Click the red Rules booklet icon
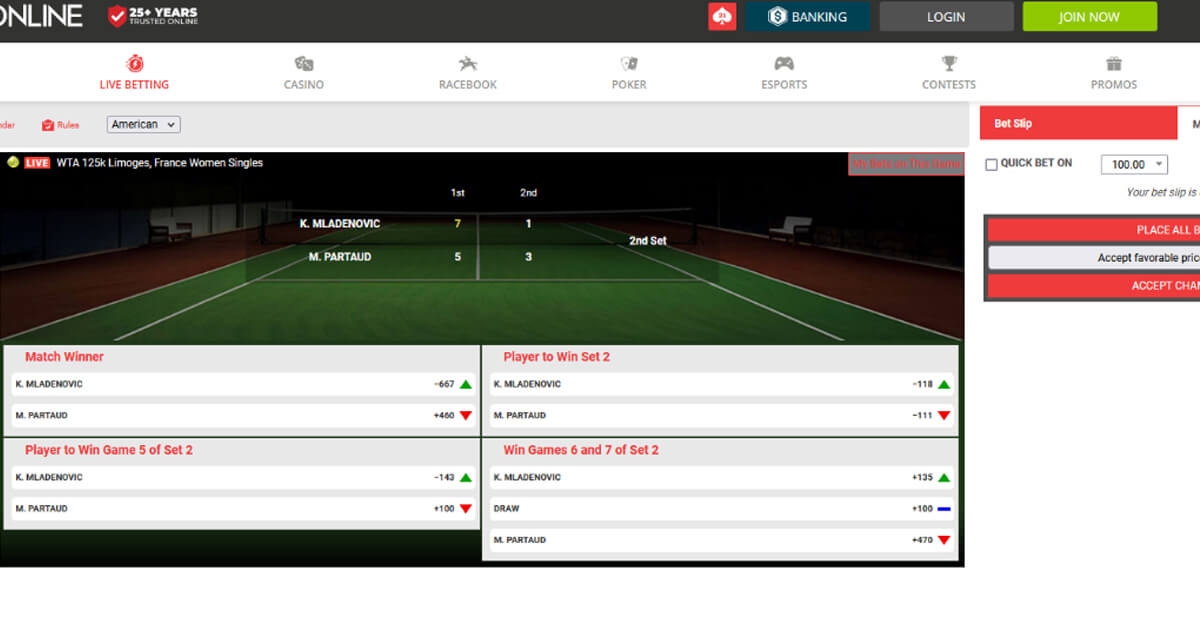Image resolution: width=1200 pixels, height=644 pixels. click(x=46, y=124)
